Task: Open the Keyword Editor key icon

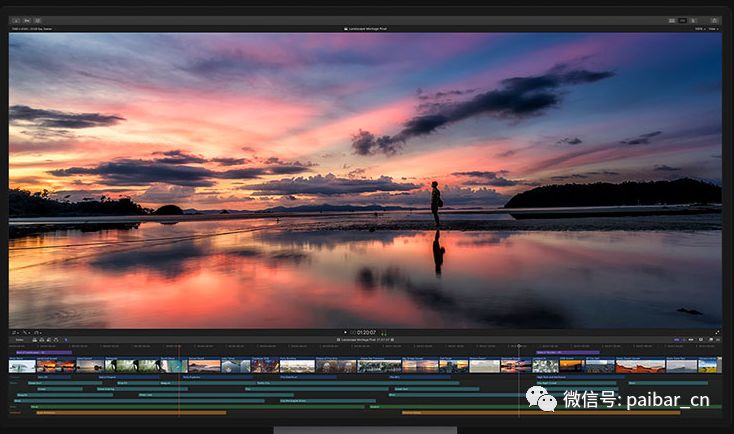Action: (x=27, y=20)
